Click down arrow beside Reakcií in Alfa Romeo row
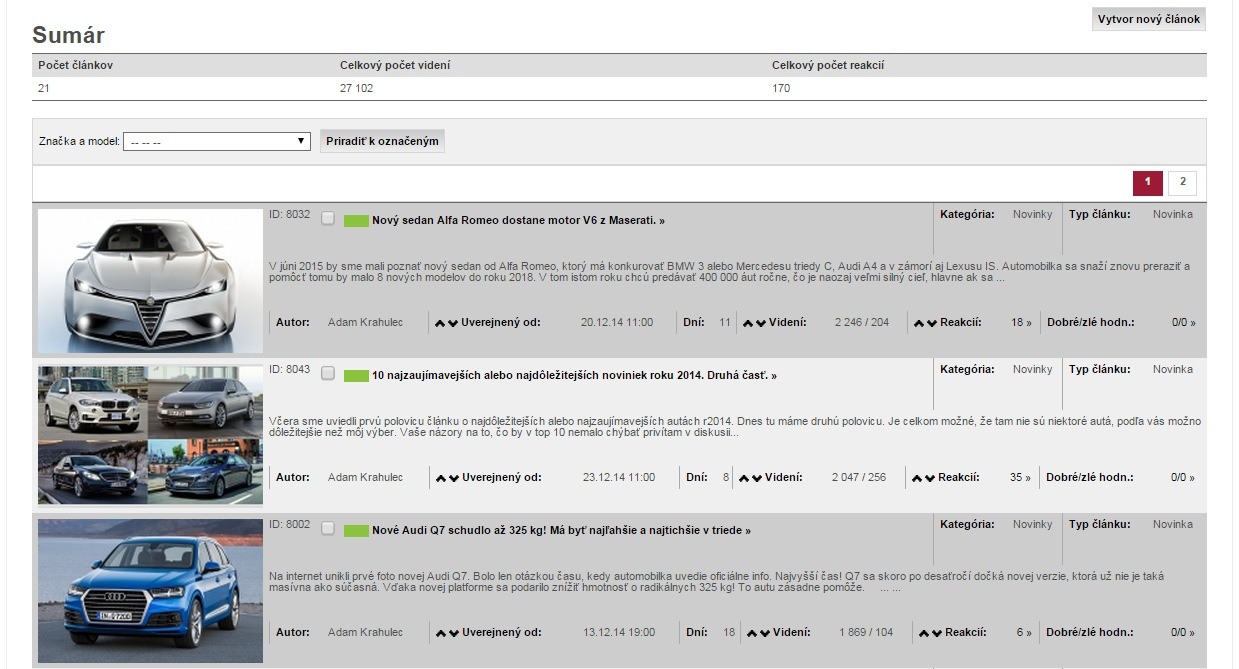This screenshot has height=669, width=1239. click(932, 323)
